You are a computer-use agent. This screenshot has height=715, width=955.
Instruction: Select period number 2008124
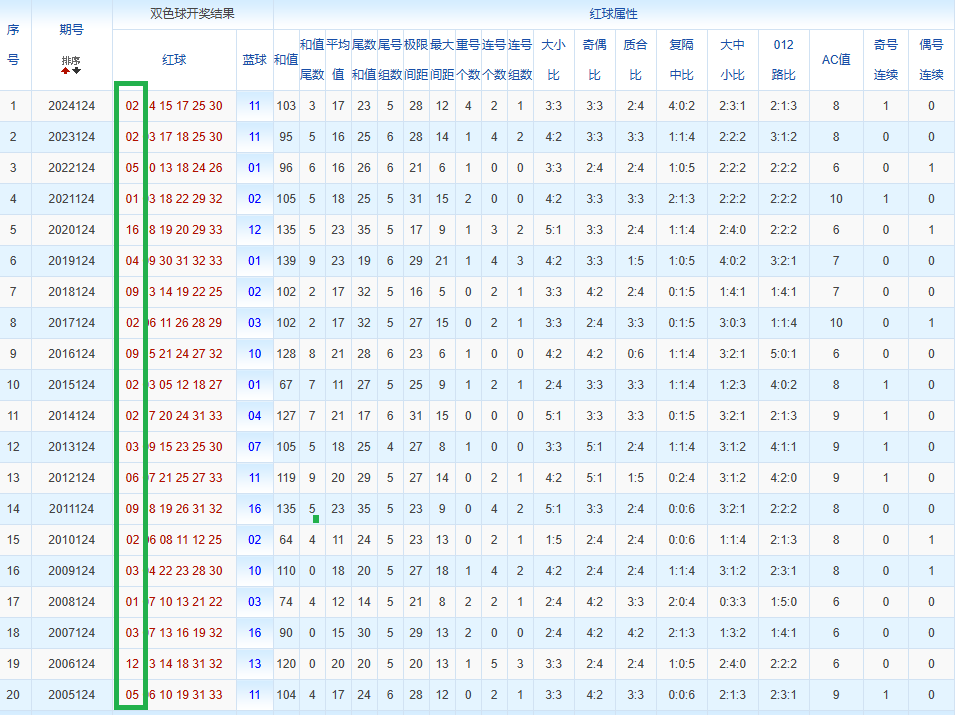click(71, 603)
